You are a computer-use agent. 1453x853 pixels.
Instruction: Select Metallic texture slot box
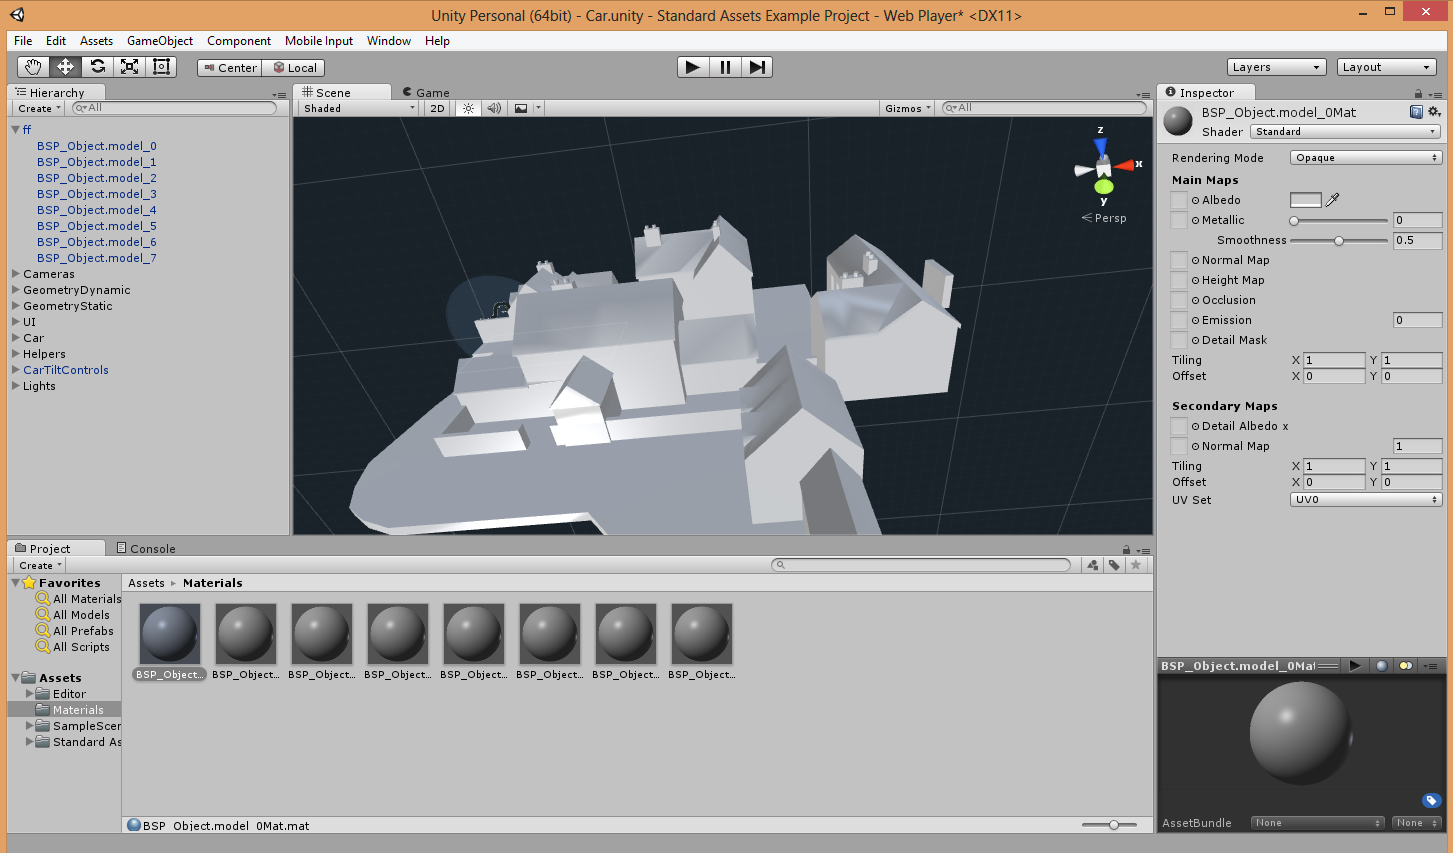pos(1179,220)
